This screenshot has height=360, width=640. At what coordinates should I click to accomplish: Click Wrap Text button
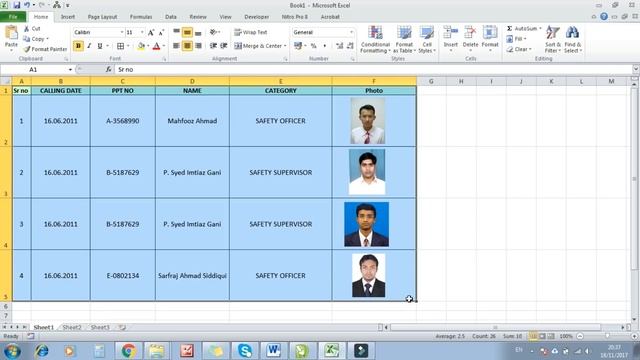[x=251, y=32]
